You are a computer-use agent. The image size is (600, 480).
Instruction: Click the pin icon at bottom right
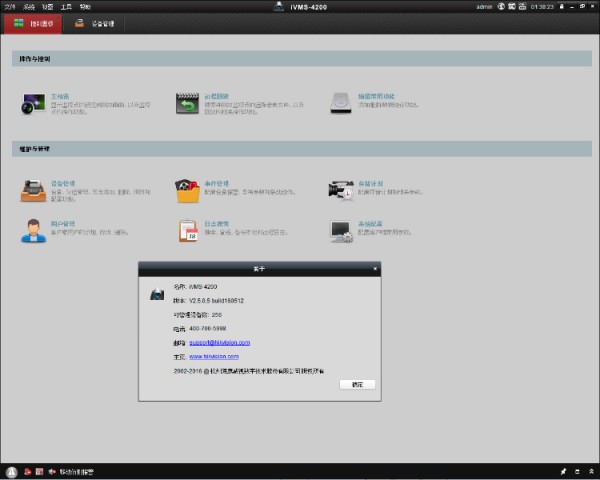[x=563, y=472]
